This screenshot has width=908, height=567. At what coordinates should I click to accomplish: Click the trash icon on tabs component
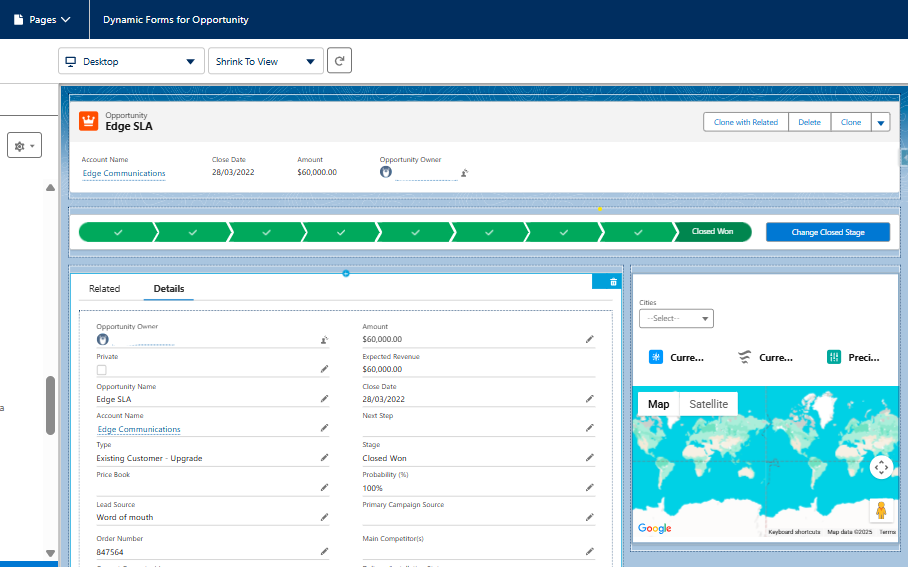(x=613, y=282)
